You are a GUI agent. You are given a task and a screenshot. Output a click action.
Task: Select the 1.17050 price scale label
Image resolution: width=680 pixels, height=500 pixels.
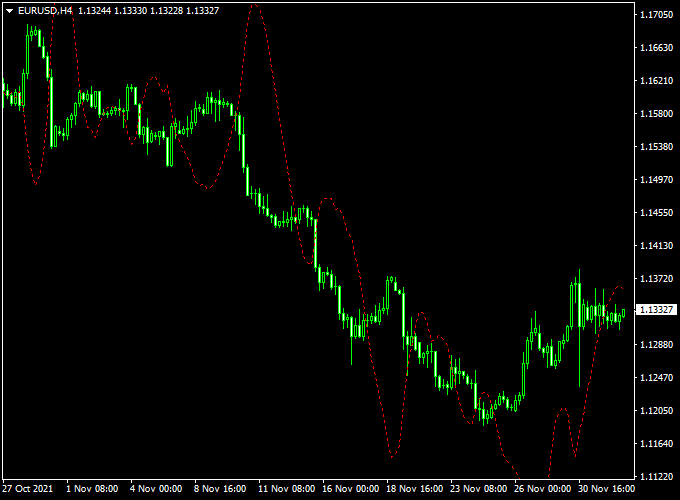657,15
